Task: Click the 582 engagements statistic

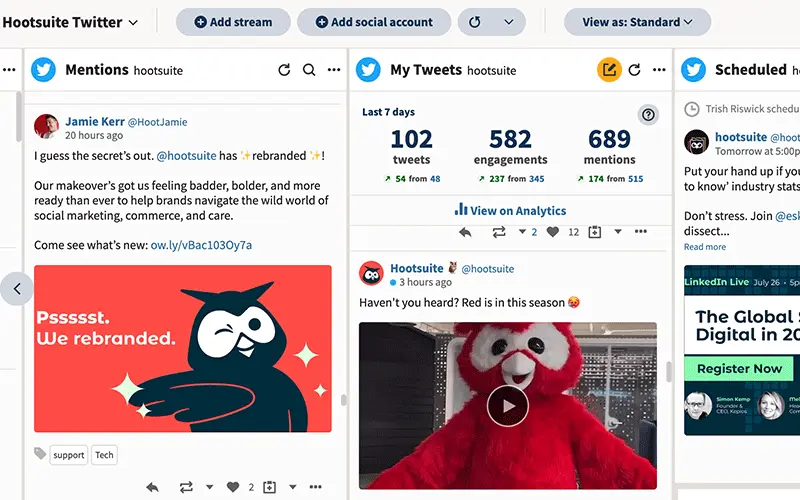Action: [x=510, y=147]
